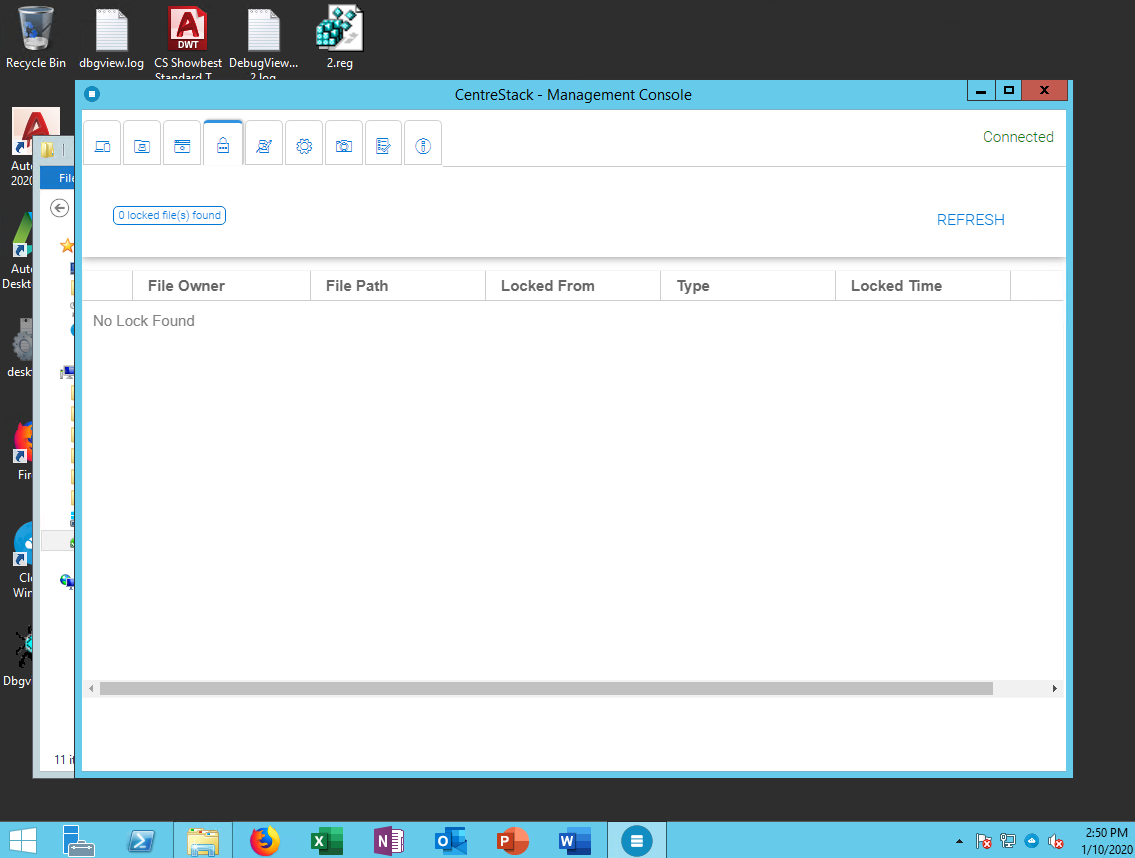Click the cloud drive tray icon
The width and height of the screenshot is (1135, 858).
click(x=1032, y=841)
